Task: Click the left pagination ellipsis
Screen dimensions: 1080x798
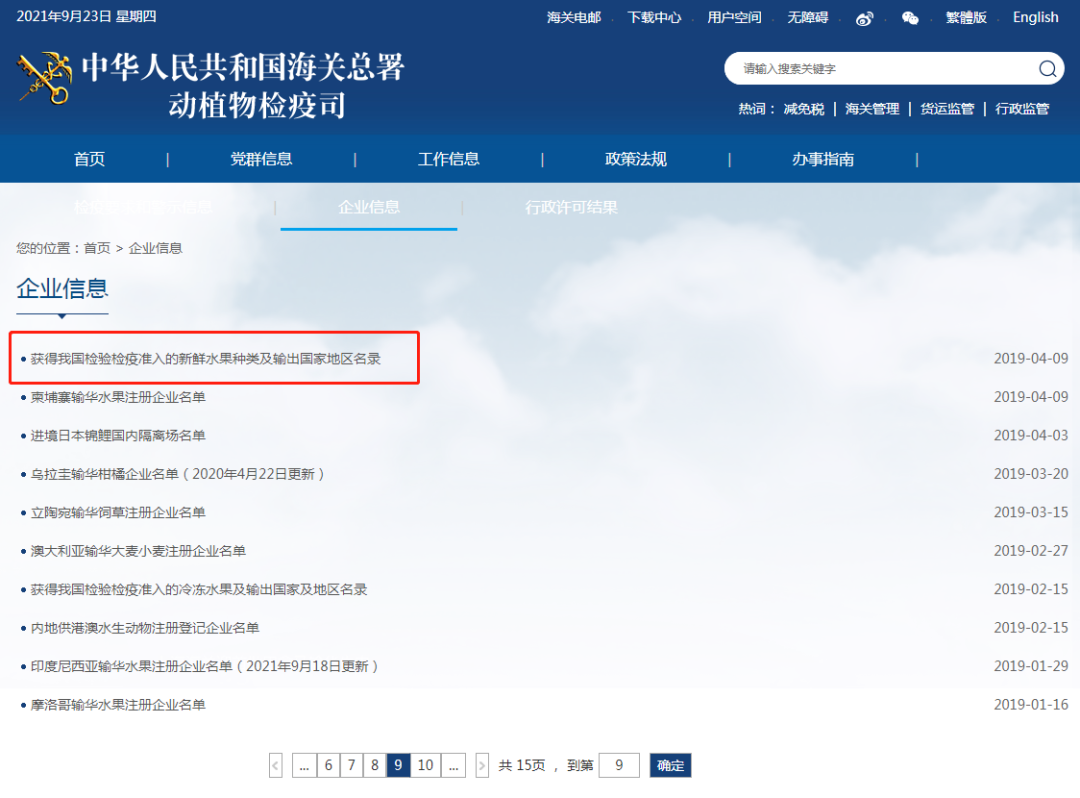Action: 303,765
